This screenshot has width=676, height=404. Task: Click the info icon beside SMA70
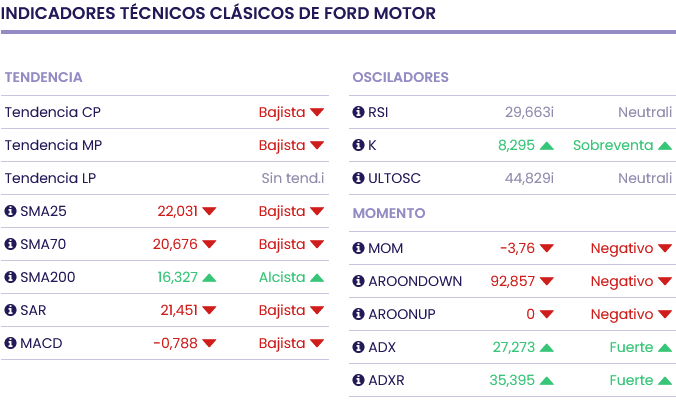click(11, 244)
